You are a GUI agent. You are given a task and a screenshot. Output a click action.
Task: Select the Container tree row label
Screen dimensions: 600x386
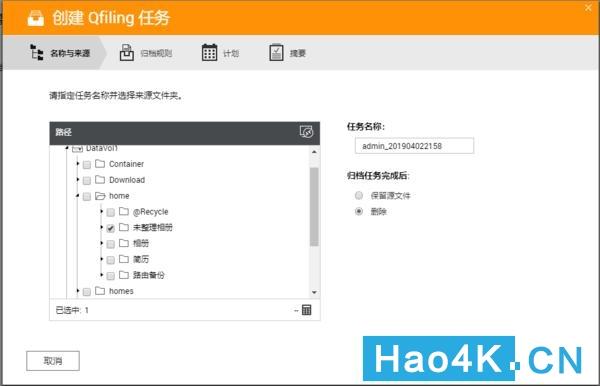coord(126,164)
